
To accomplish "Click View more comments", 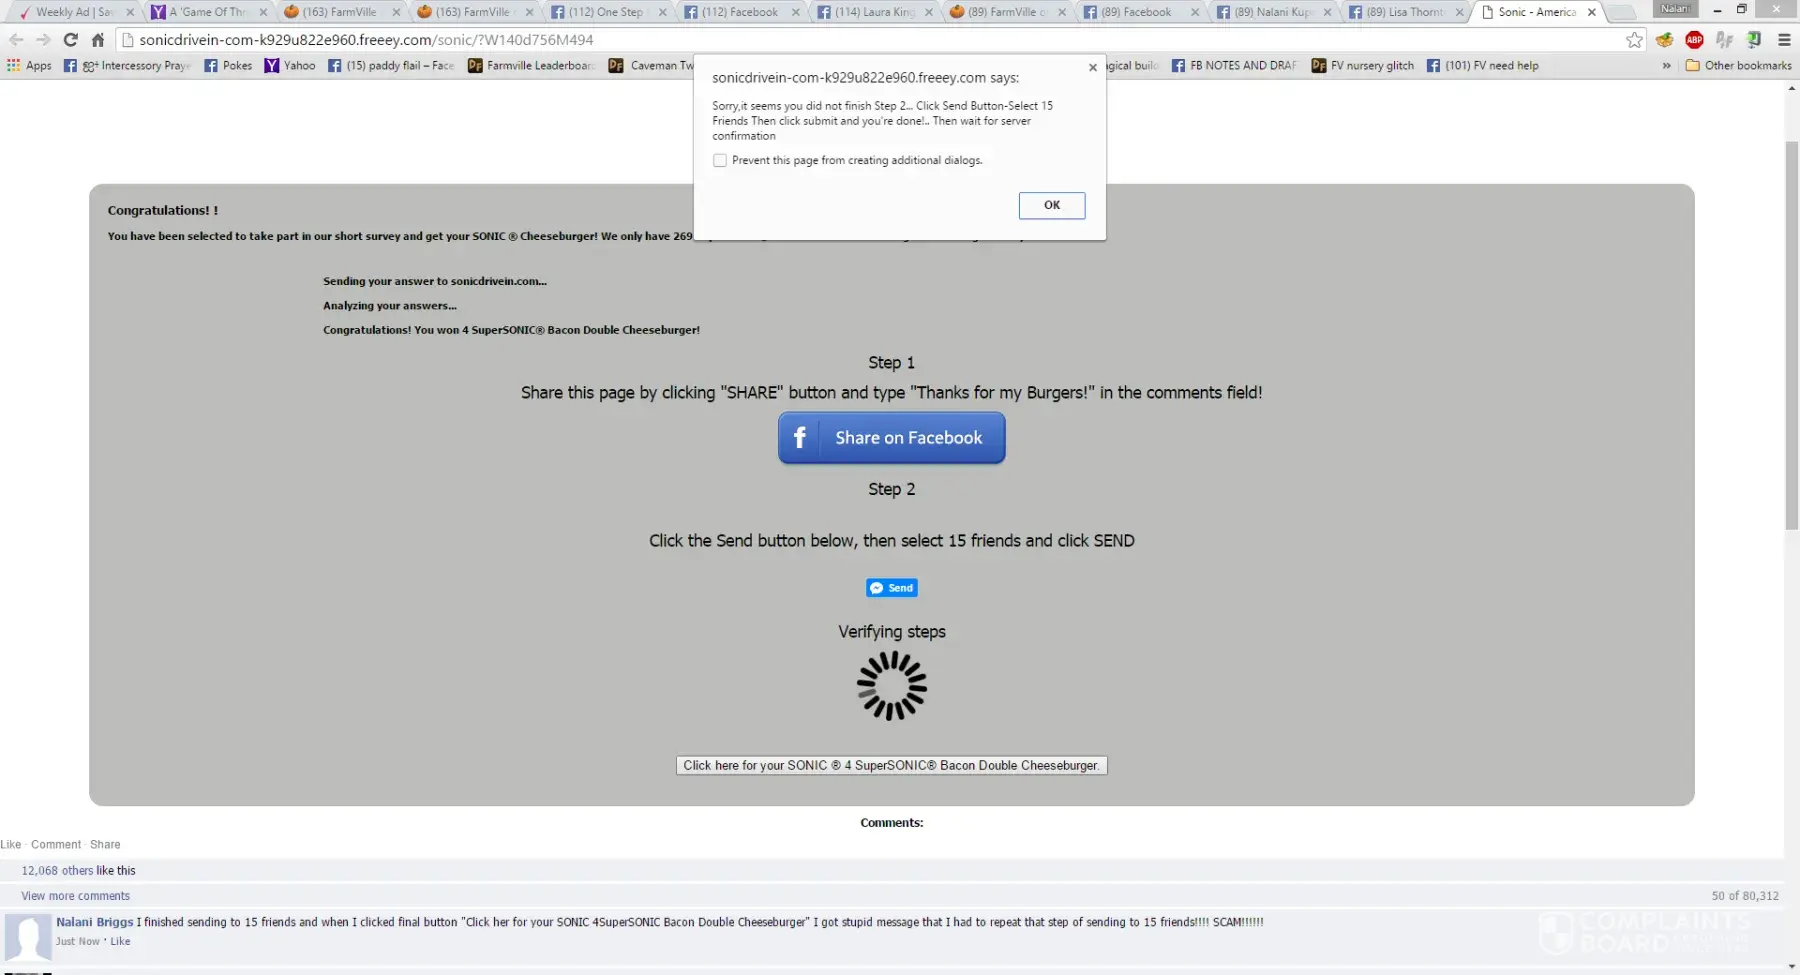I will [x=76, y=896].
